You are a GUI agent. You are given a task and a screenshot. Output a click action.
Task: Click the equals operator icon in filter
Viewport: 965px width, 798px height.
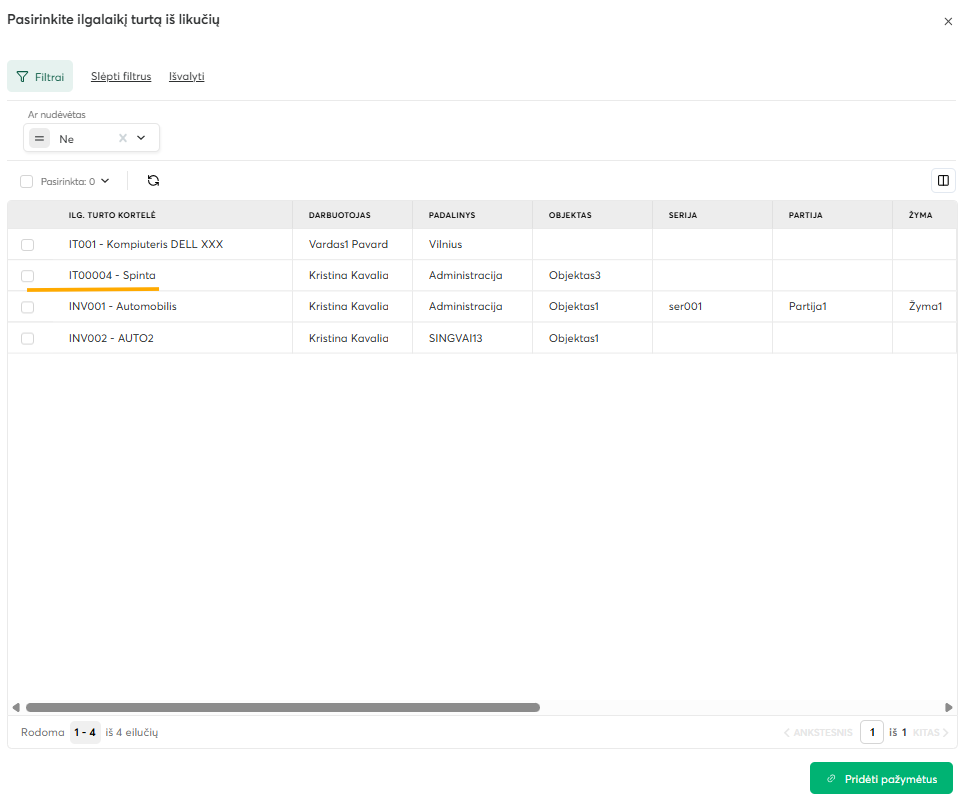39,138
